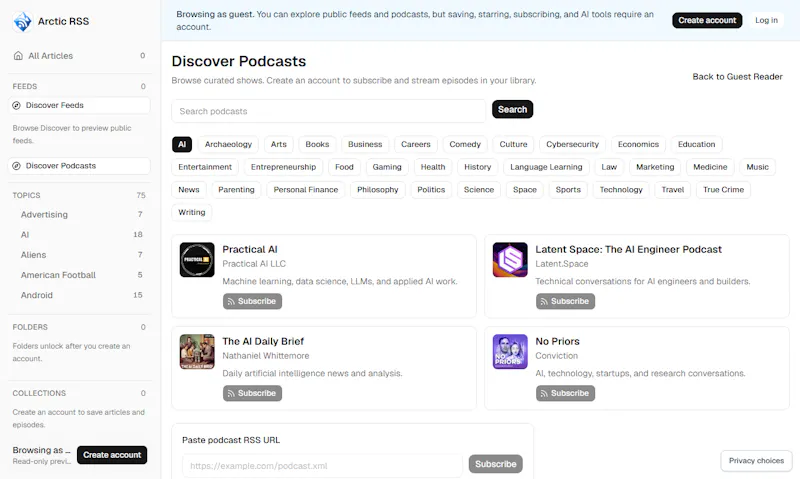Select the Music category
Image resolution: width=800 pixels, height=479 pixels.
pyautogui.click(x=757, y=167)
